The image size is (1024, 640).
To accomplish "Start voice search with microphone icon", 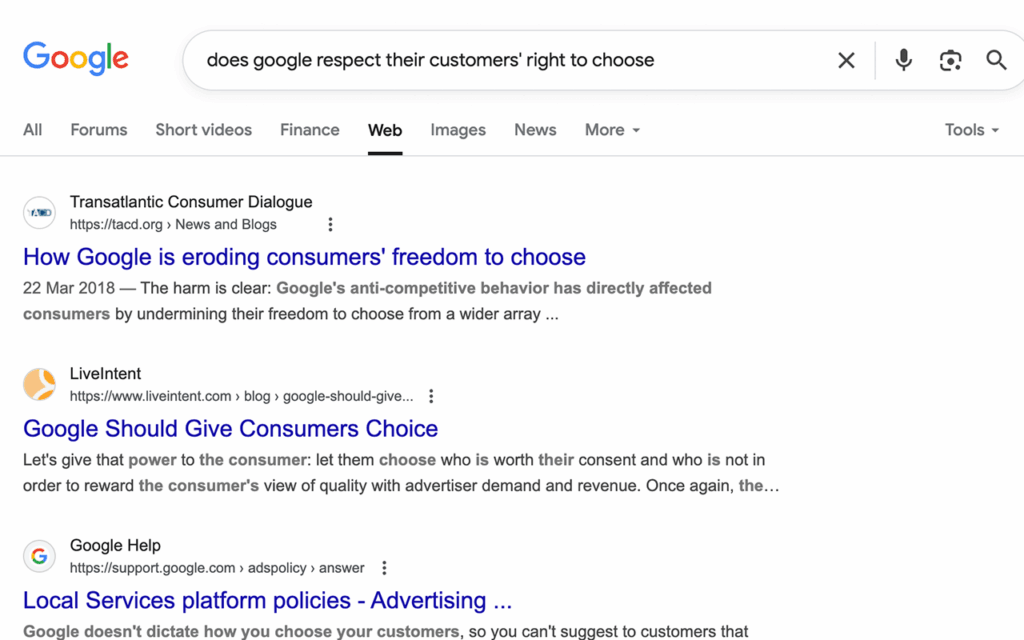I will (x=903, y=60).
